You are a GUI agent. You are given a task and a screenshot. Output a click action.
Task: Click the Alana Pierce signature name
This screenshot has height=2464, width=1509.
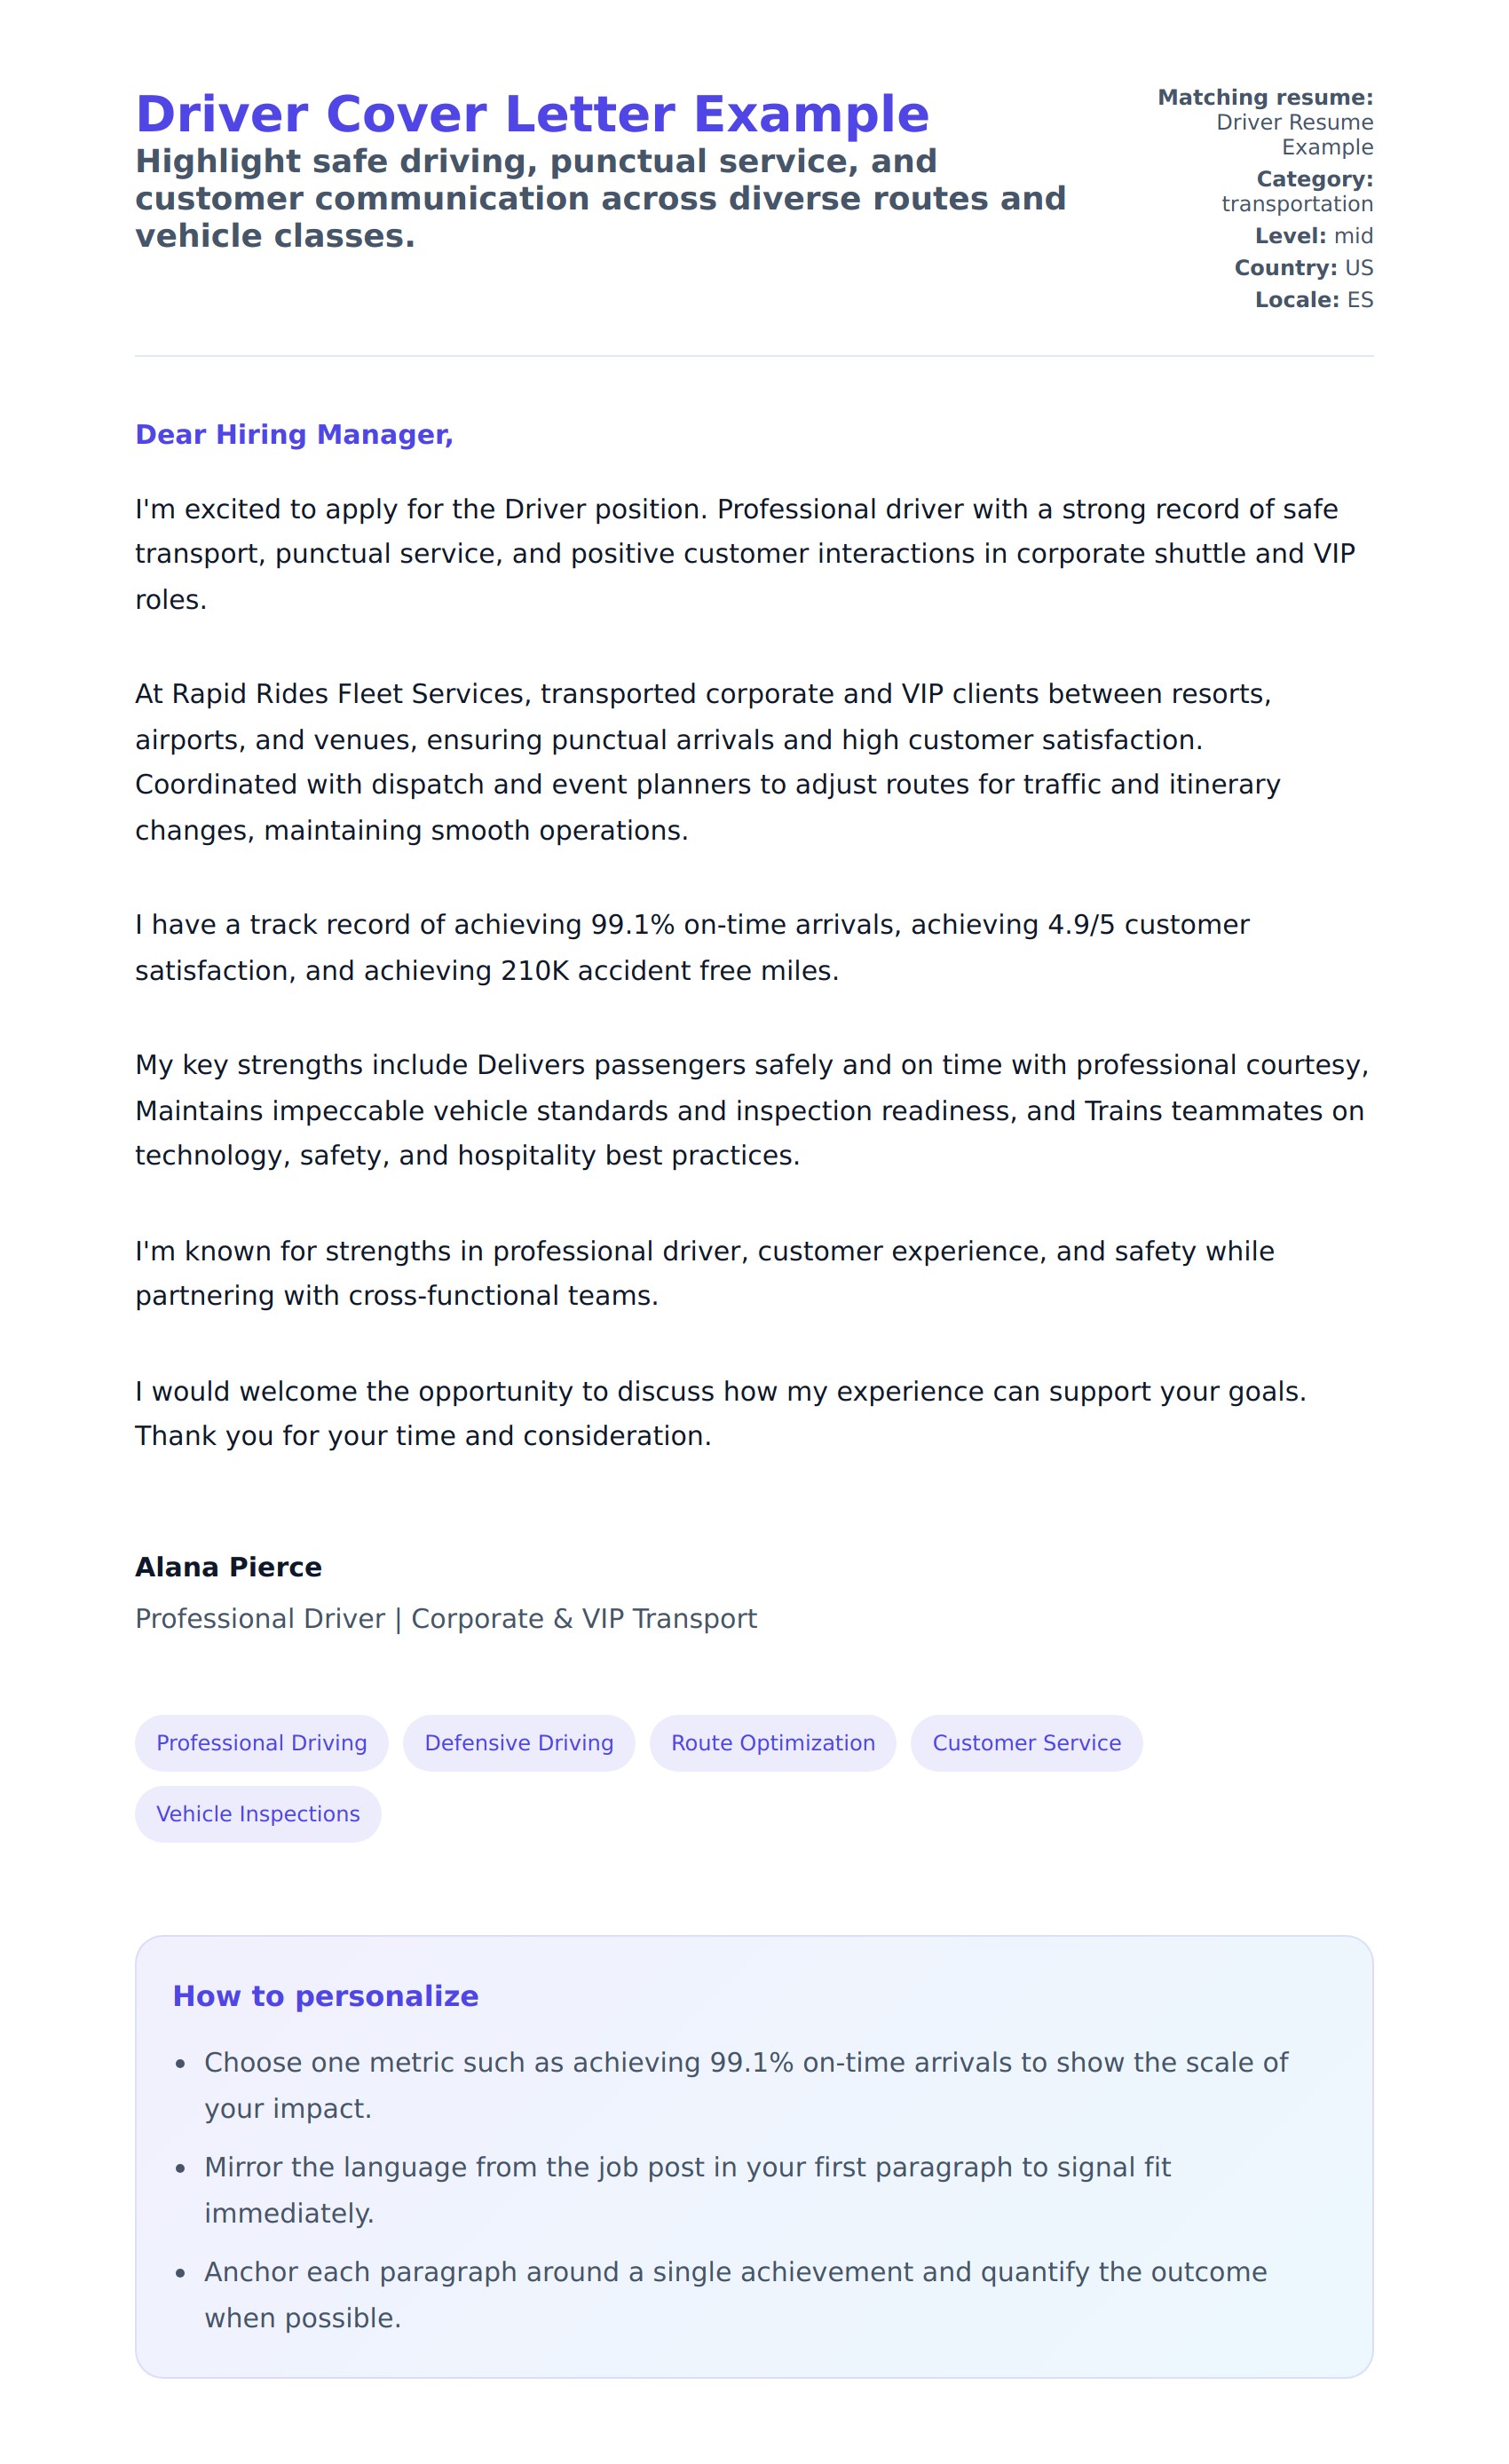228,1567
